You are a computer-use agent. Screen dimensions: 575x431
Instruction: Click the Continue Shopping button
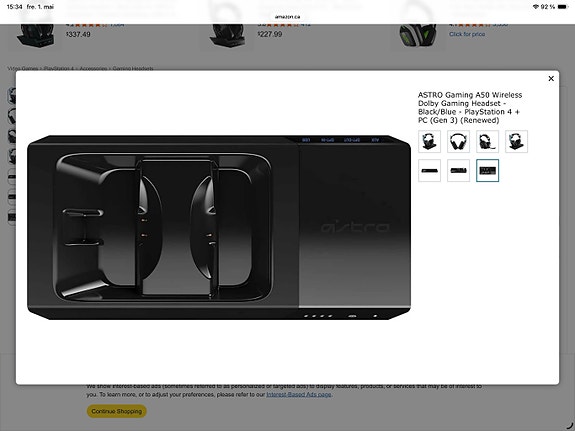(x=117, y=411)
